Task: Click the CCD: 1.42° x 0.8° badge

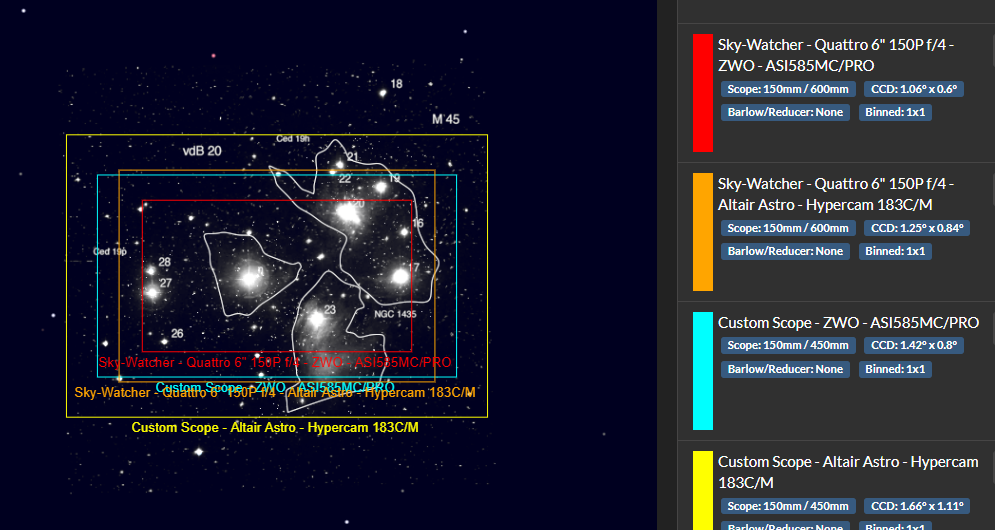Action: tap(914, 345)
